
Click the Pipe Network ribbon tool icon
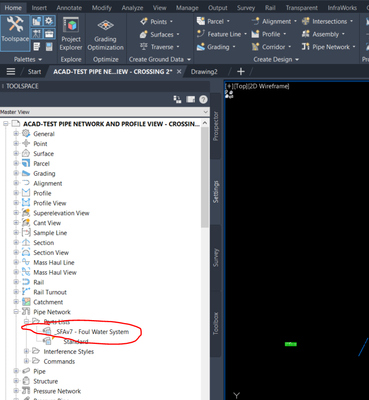306,47
